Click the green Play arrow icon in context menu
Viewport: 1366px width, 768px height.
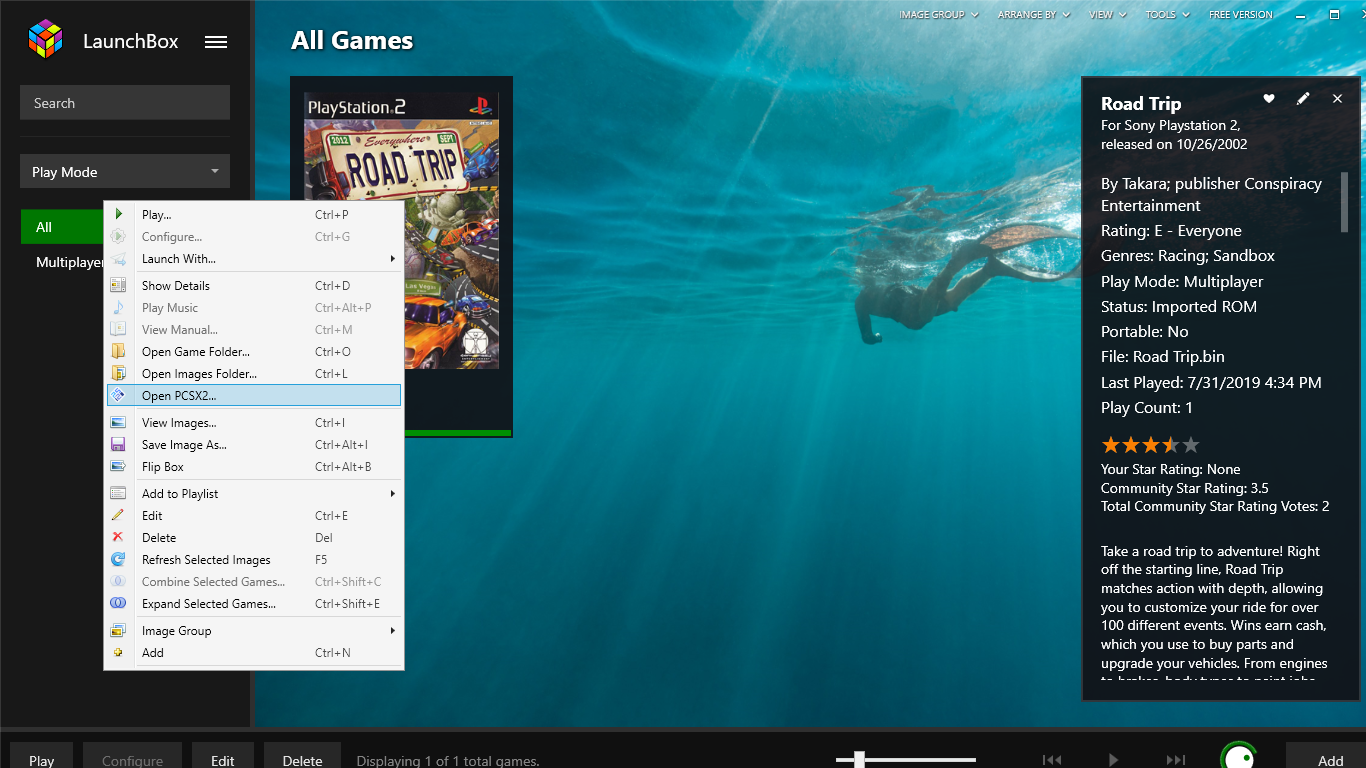pyautogui.click(x=119, y=214)
